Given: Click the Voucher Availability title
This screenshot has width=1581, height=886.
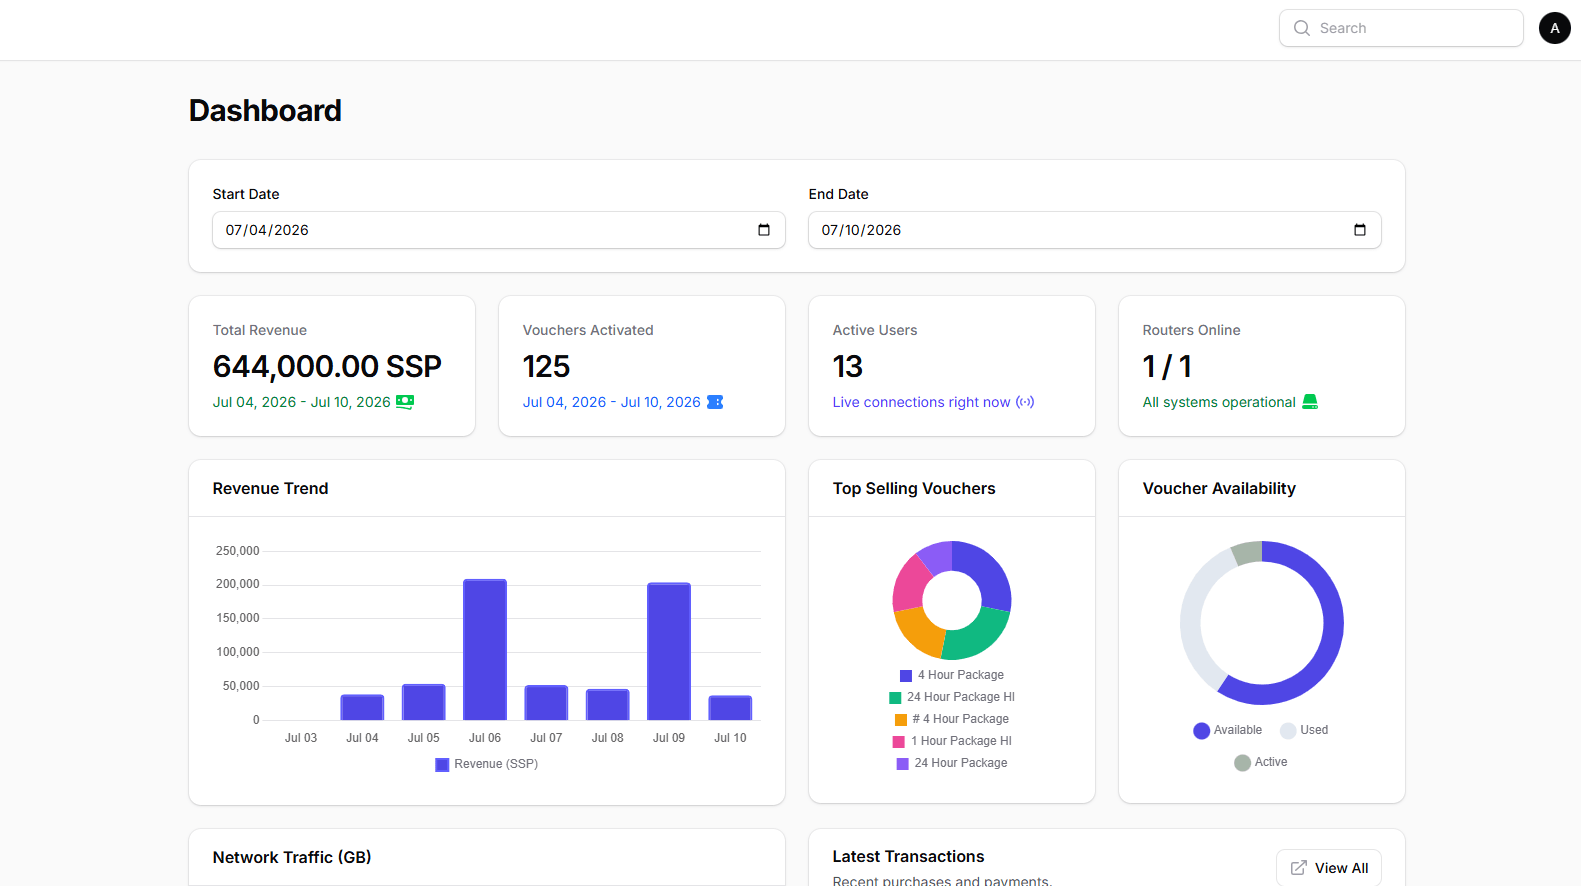Looking at the screenshot, I should pyautogui.click(x=1219, y=489).
